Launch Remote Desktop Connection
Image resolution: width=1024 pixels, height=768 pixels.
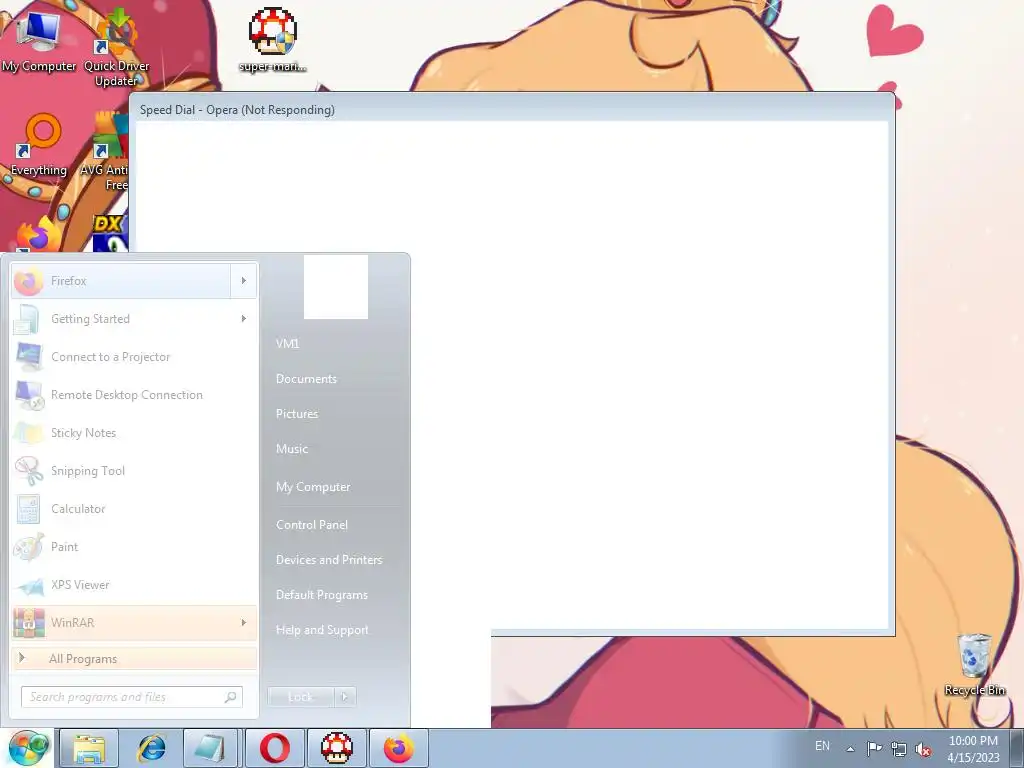coord(134,394)
